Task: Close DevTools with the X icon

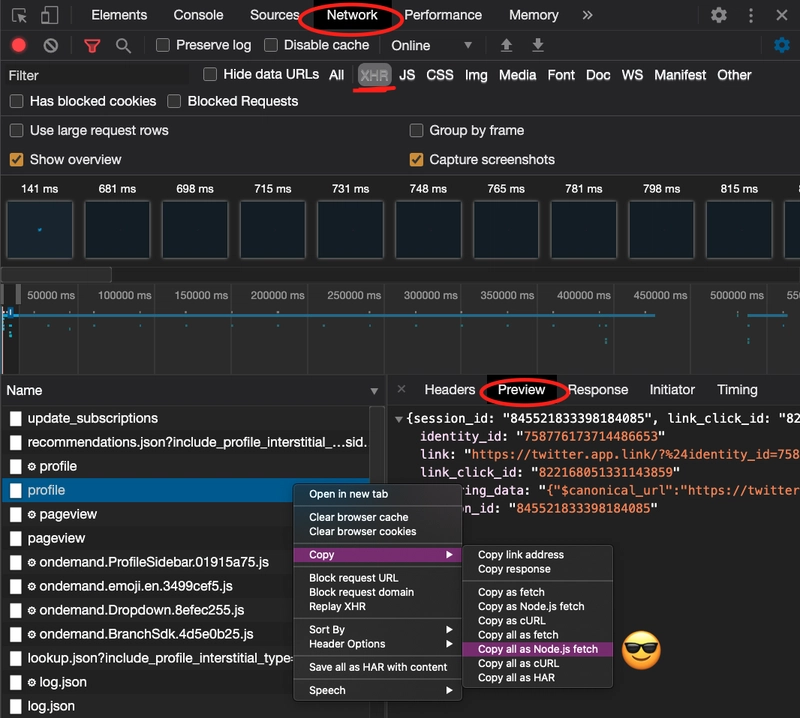Action: click(x=782, y=15)
